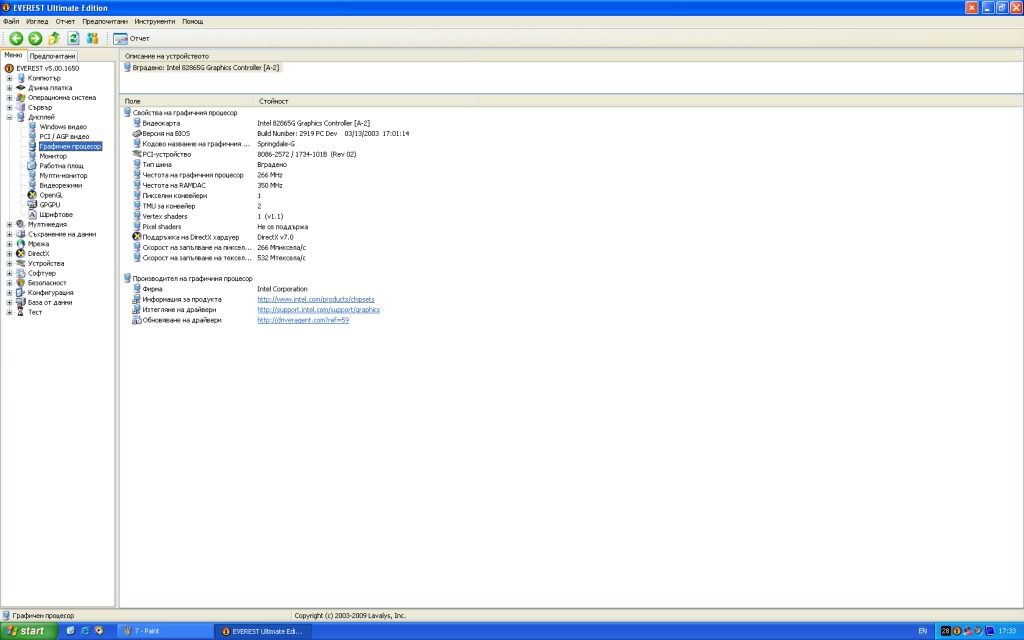This screenshot has height=640, width=1024.
Task: Click the Refresh toolbar icon
Action: [73, 39]
